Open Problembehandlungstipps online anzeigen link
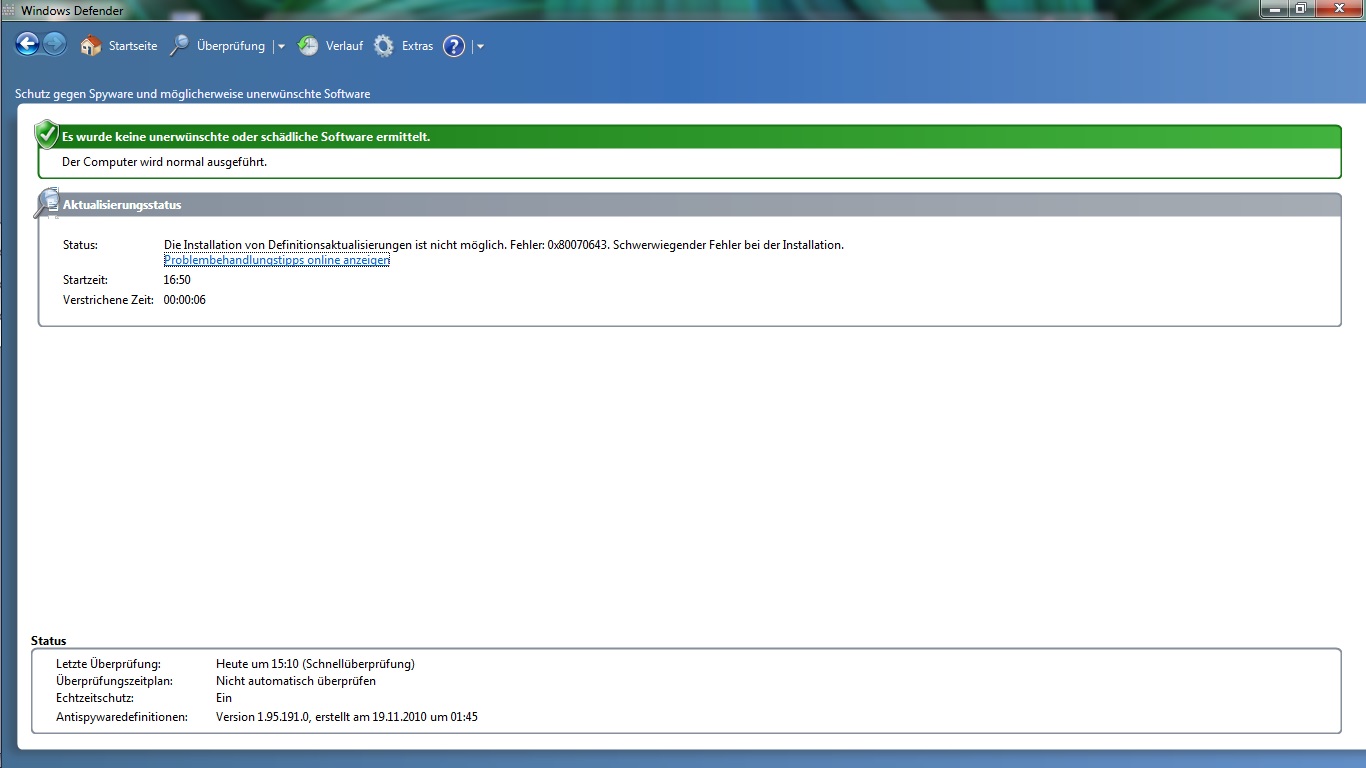Screen dimensions: 1366x768 point(276,260)
